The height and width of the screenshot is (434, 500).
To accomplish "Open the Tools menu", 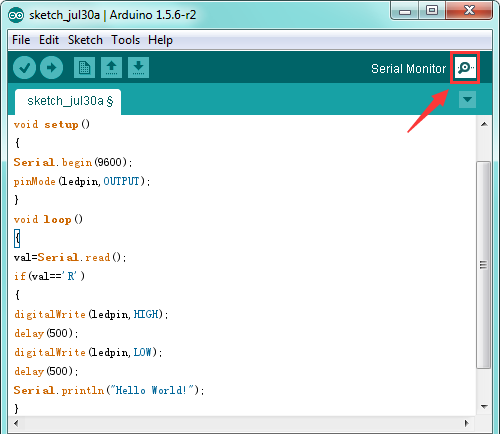I will point(125,40).
